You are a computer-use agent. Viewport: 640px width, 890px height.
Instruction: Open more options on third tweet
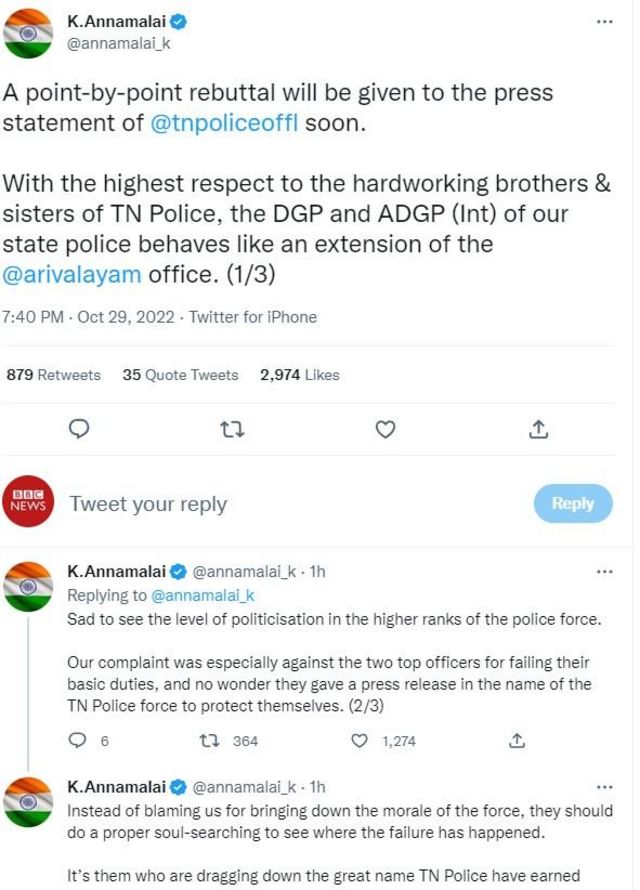coord(604,787)
